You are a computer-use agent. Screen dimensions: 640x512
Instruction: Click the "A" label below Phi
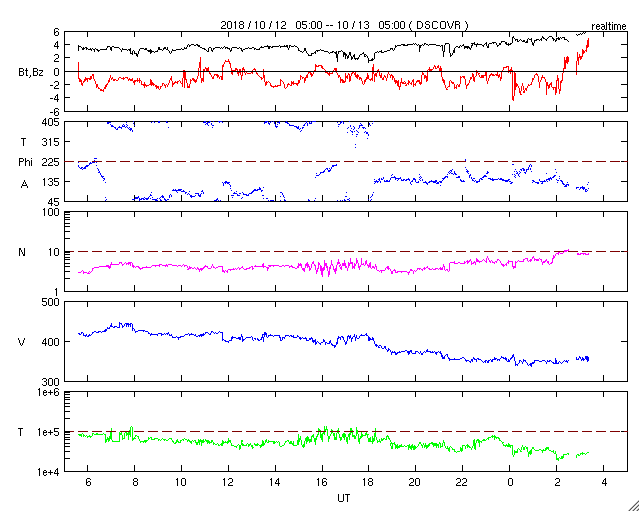(24, 183)
